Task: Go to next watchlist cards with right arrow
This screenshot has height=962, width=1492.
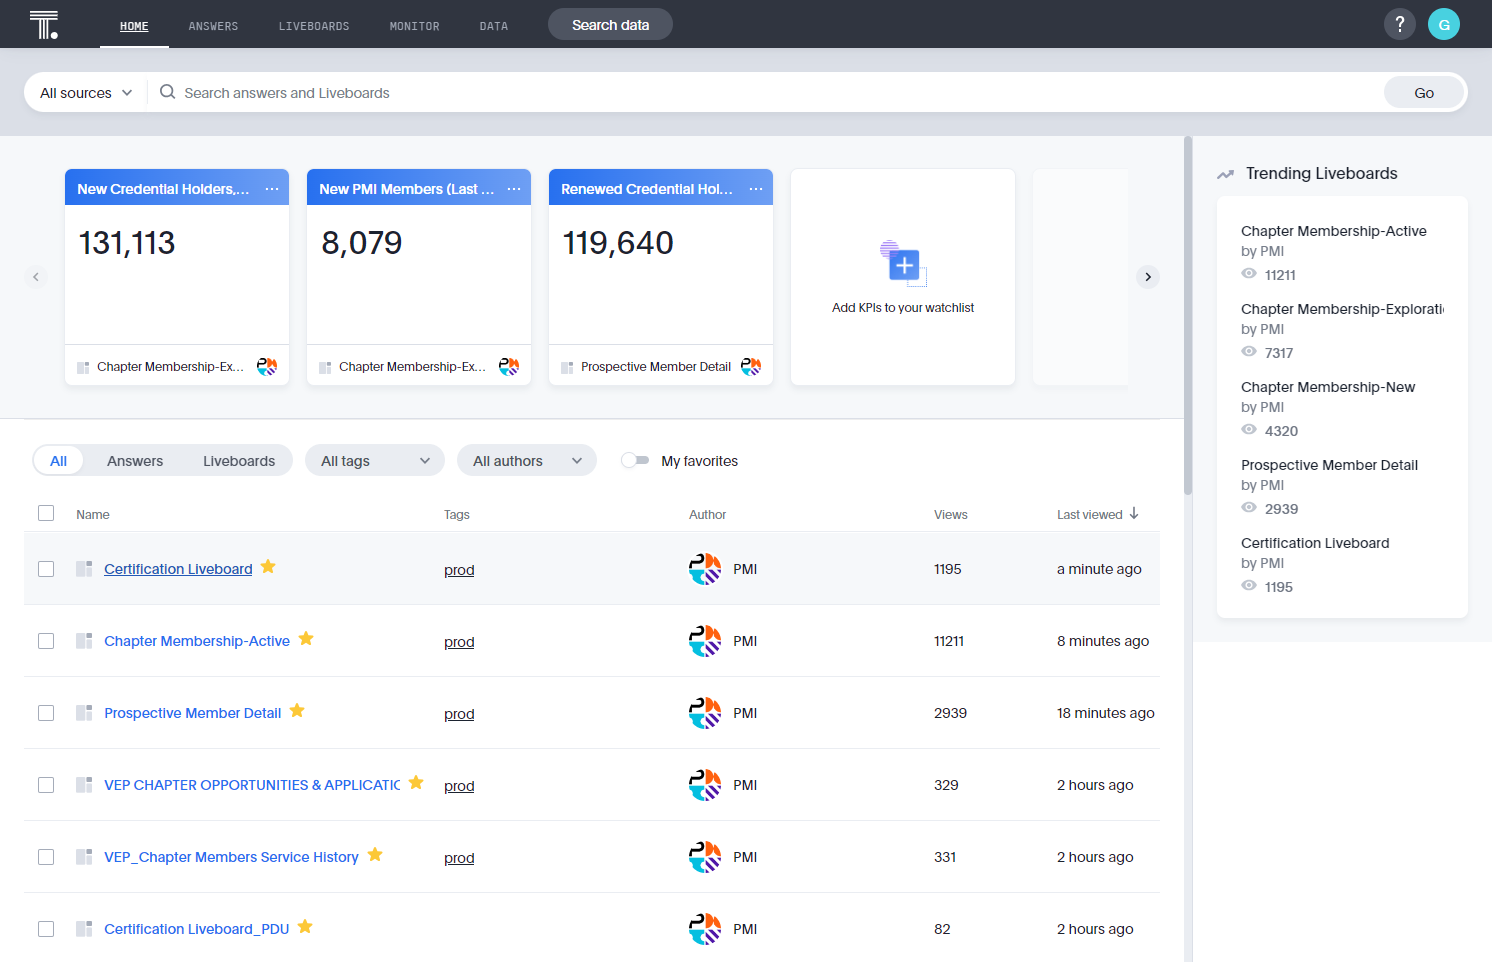Action: 1148,277
